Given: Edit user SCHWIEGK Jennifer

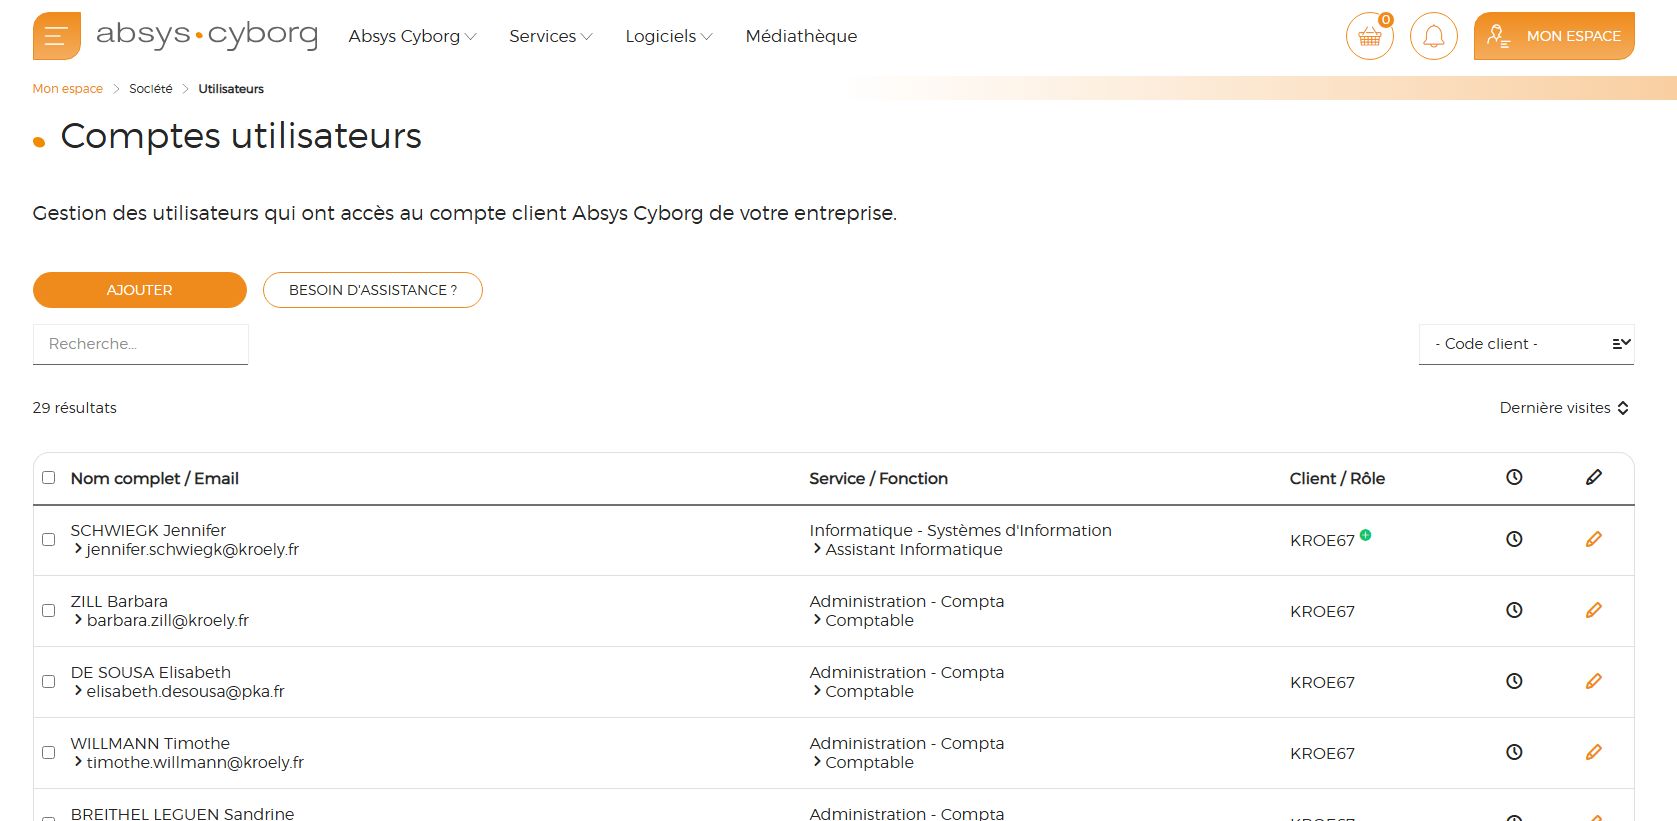Looking at the screenshot, I should (x=1594, y=539).
